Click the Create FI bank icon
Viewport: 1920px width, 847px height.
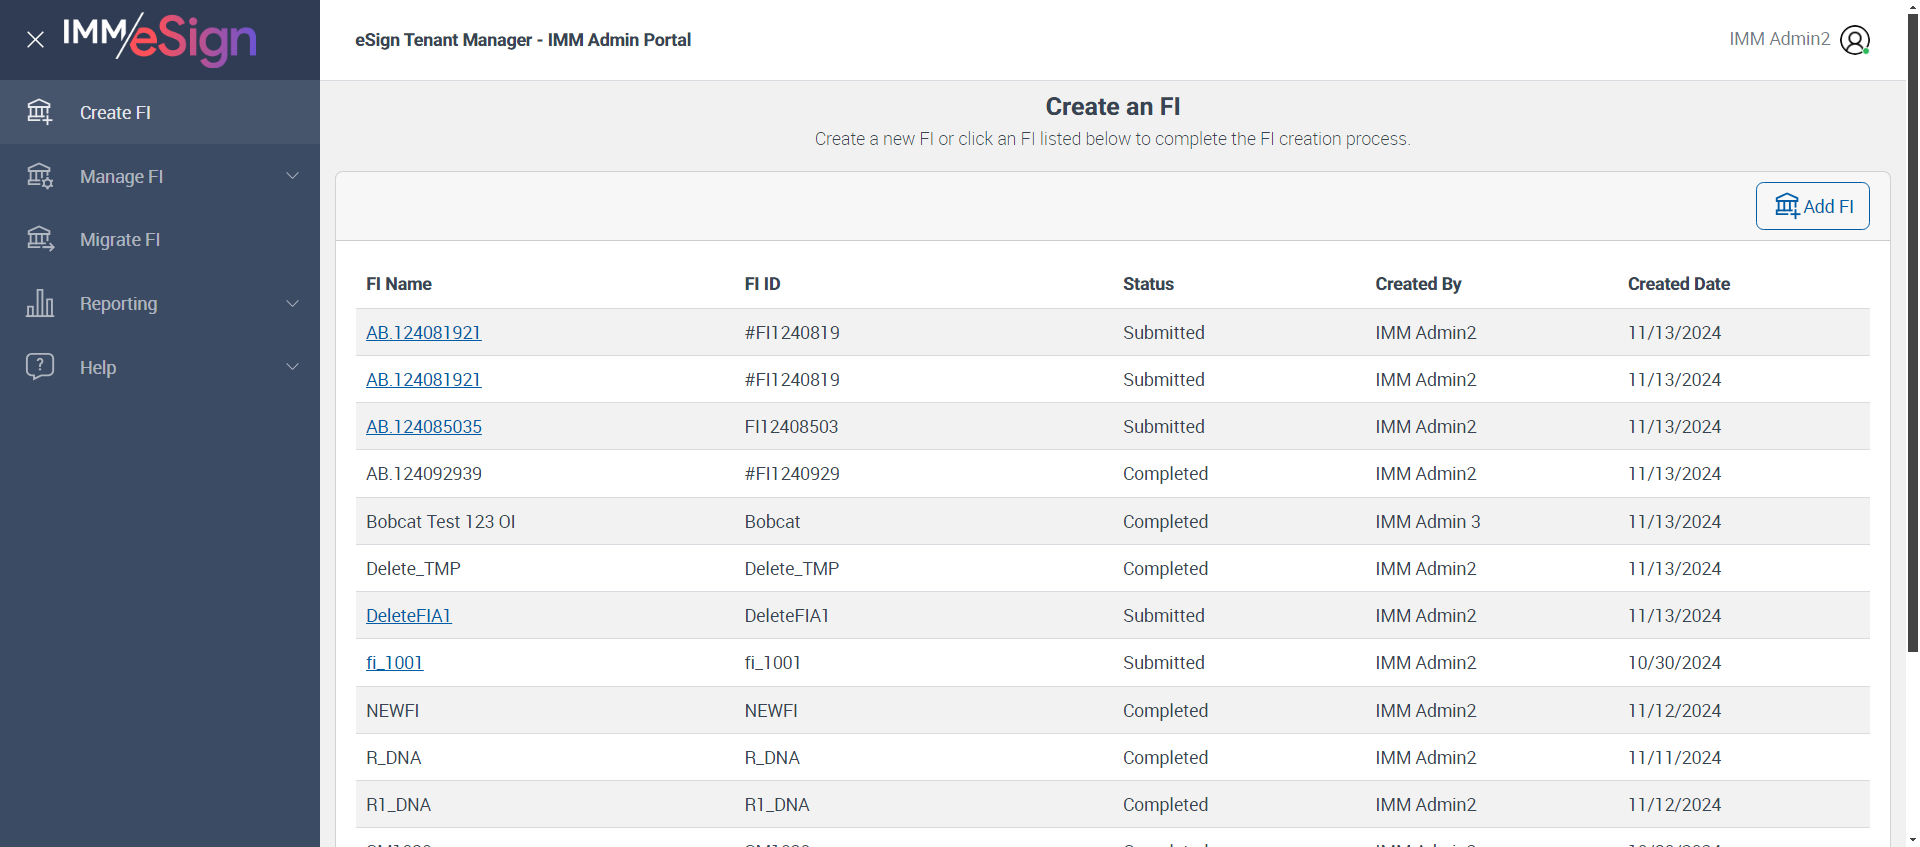pos(40,112)
